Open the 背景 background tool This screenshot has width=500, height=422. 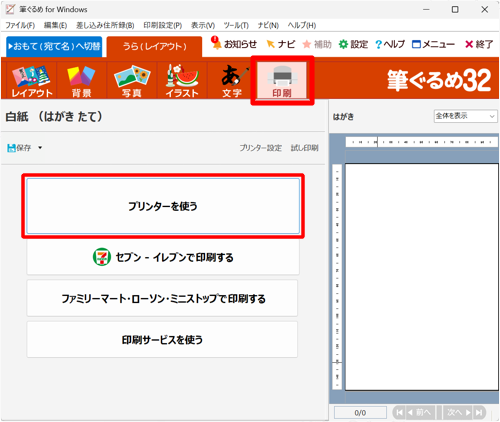click(x=81, y=80)
